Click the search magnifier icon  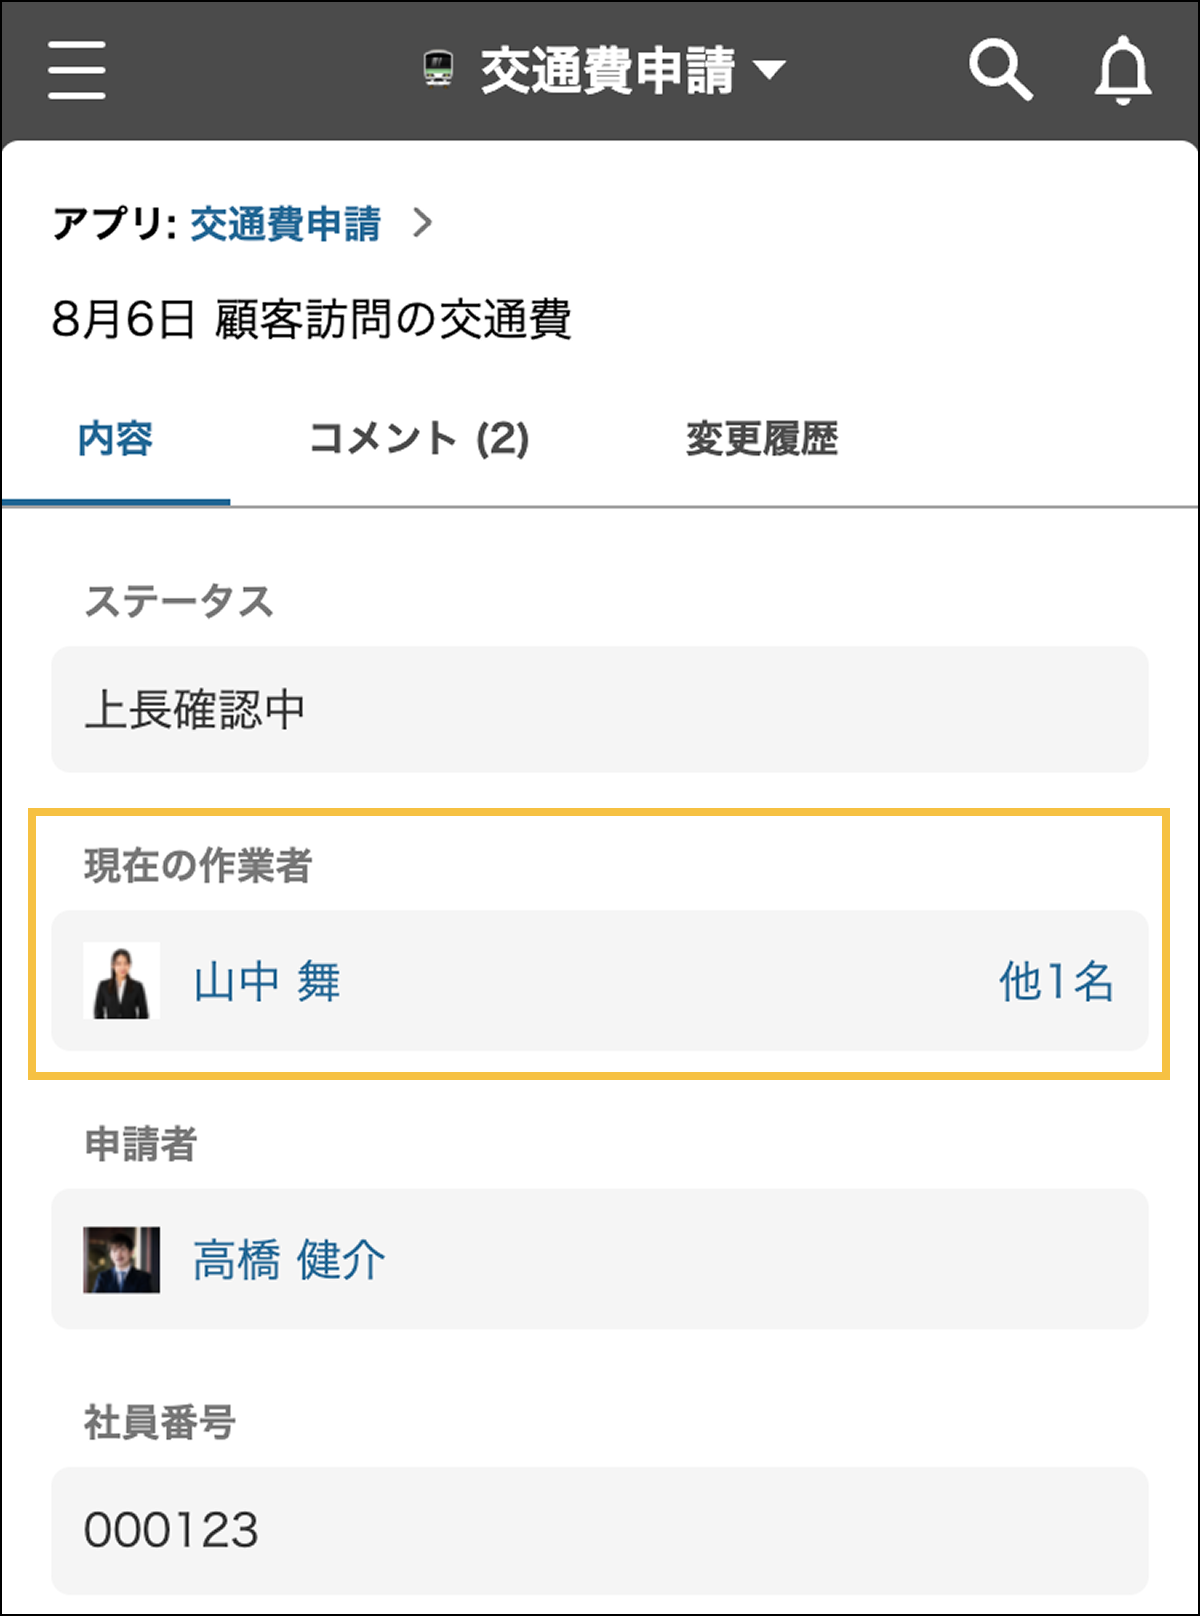(1000, 70)
